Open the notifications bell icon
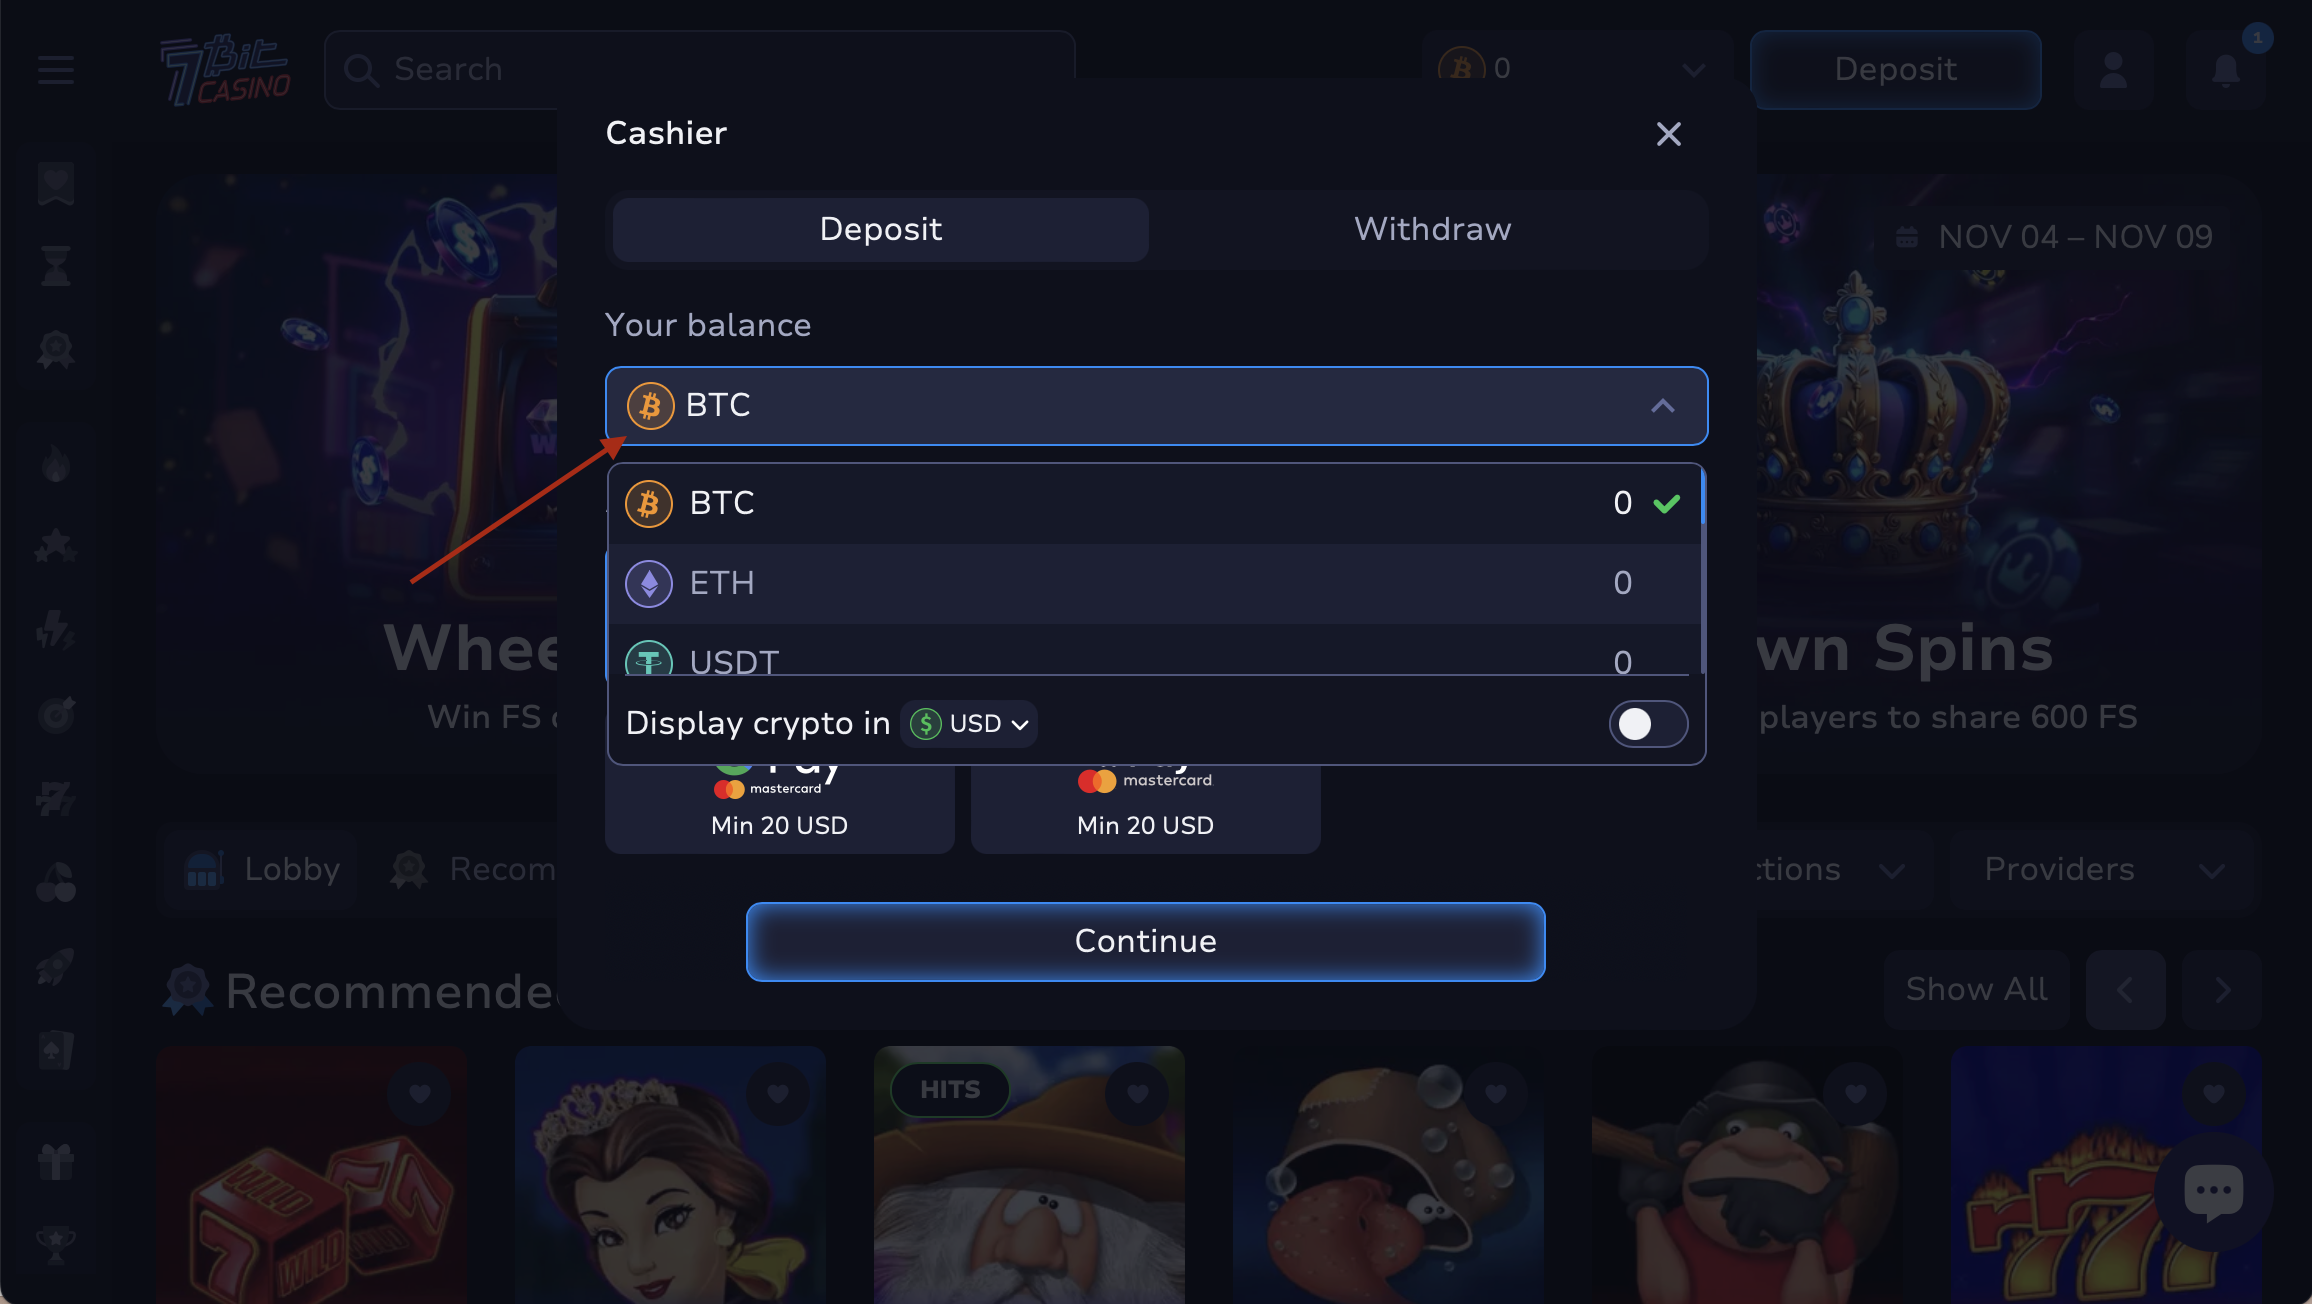Screen dimensions: 2312x1304 (2225, 70)
